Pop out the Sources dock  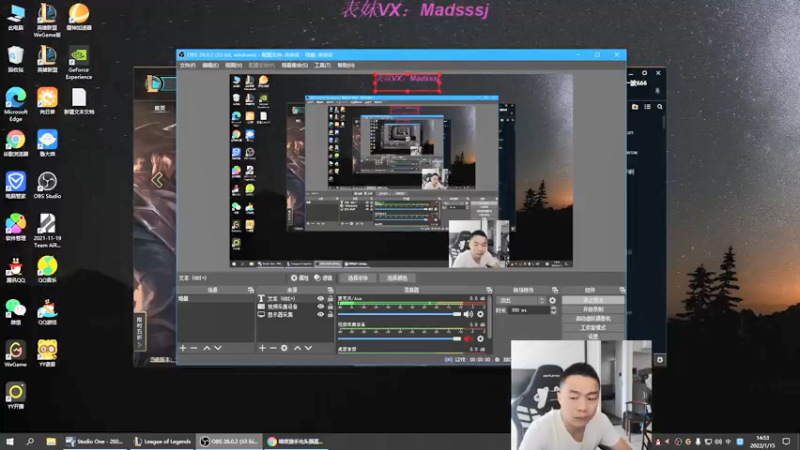330,290
